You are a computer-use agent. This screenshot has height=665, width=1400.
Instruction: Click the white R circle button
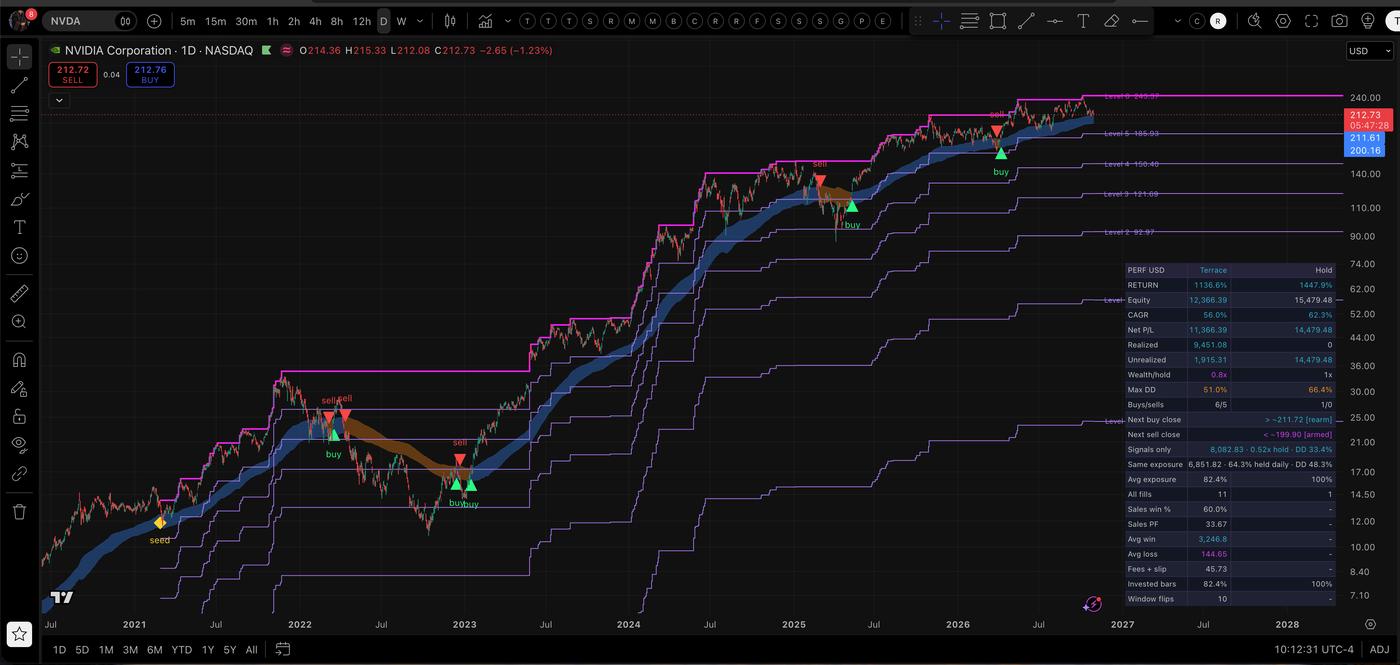point(1217,21)
